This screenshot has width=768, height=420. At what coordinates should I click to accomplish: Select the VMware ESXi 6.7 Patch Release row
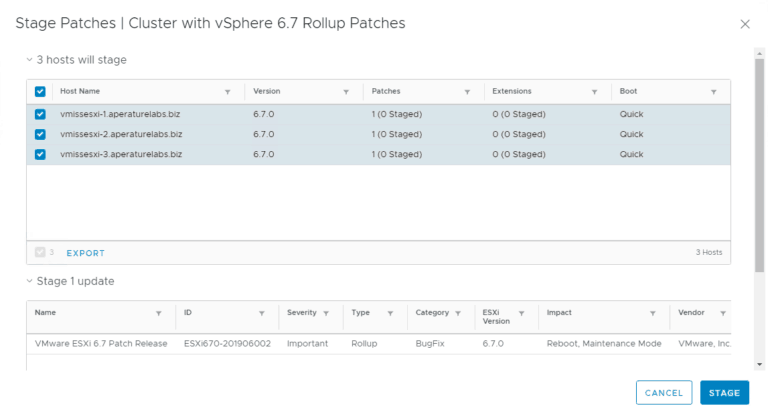pyautogui.click(x=100, y=344)
